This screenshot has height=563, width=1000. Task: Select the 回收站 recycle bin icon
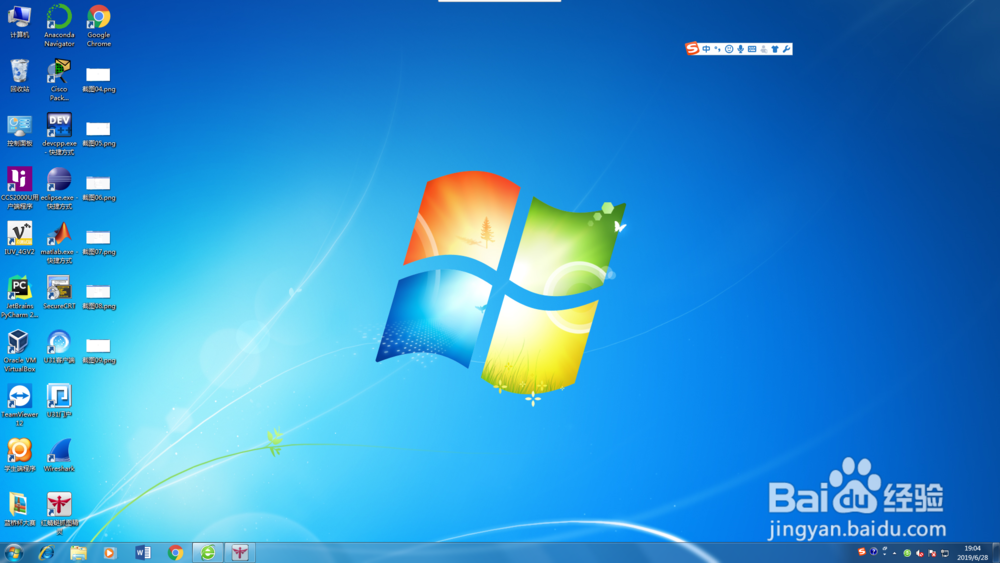(19, 76)
